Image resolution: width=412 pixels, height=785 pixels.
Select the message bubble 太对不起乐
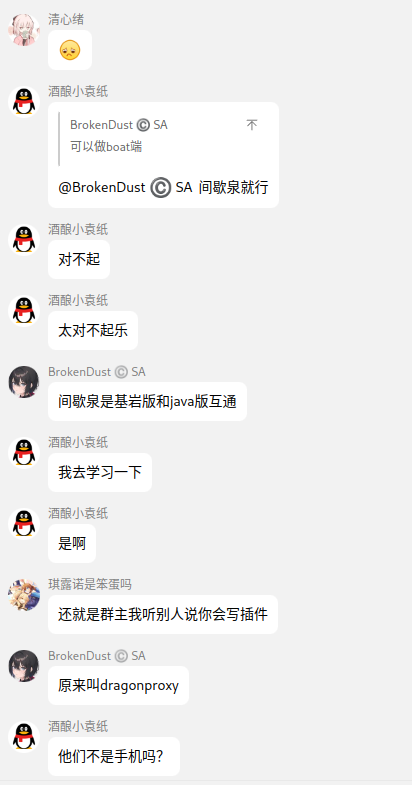pyautogui.click(x=93, y=330)
